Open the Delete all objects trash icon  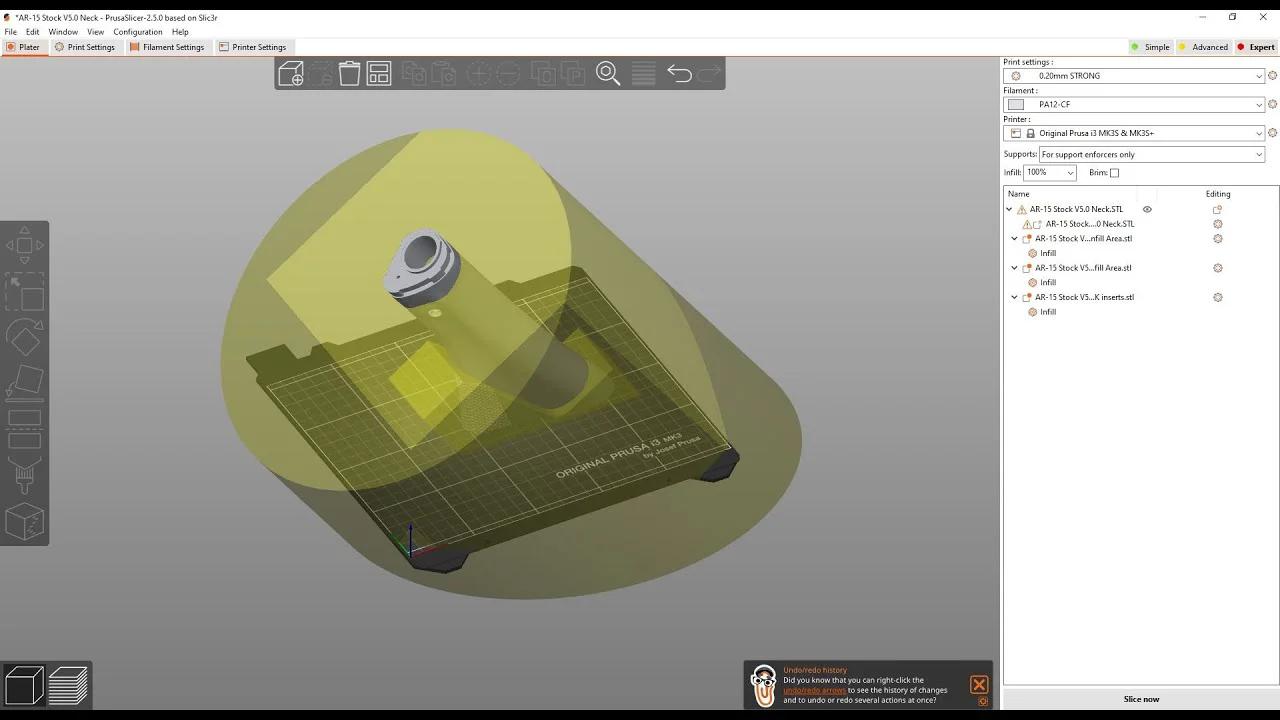pyautogui.click(x=349, y=73)
